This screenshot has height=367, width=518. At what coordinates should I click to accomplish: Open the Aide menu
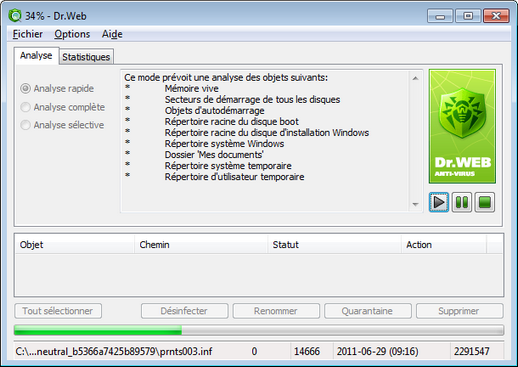[112, 34]
